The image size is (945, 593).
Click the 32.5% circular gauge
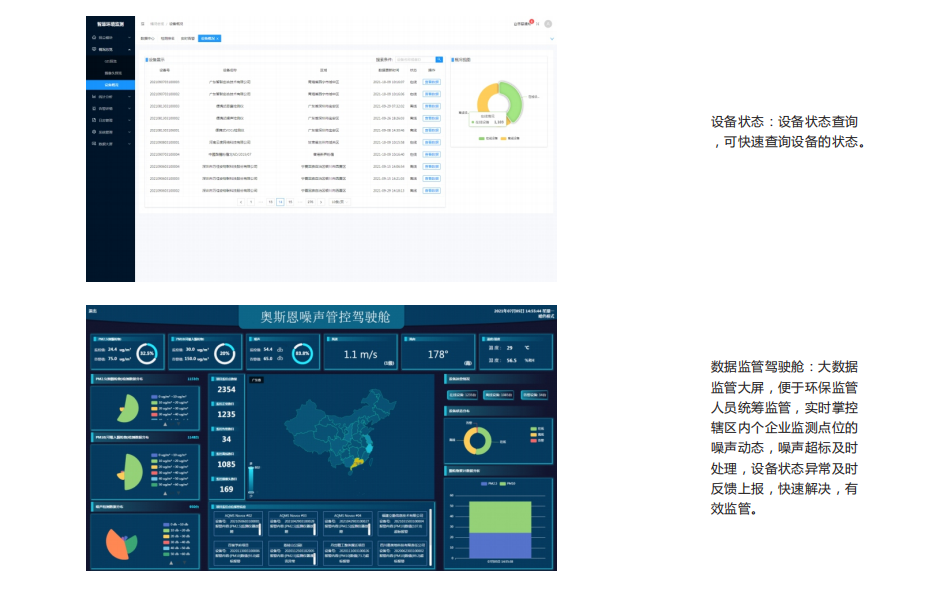pyautogui.click(x=147, y=354)
